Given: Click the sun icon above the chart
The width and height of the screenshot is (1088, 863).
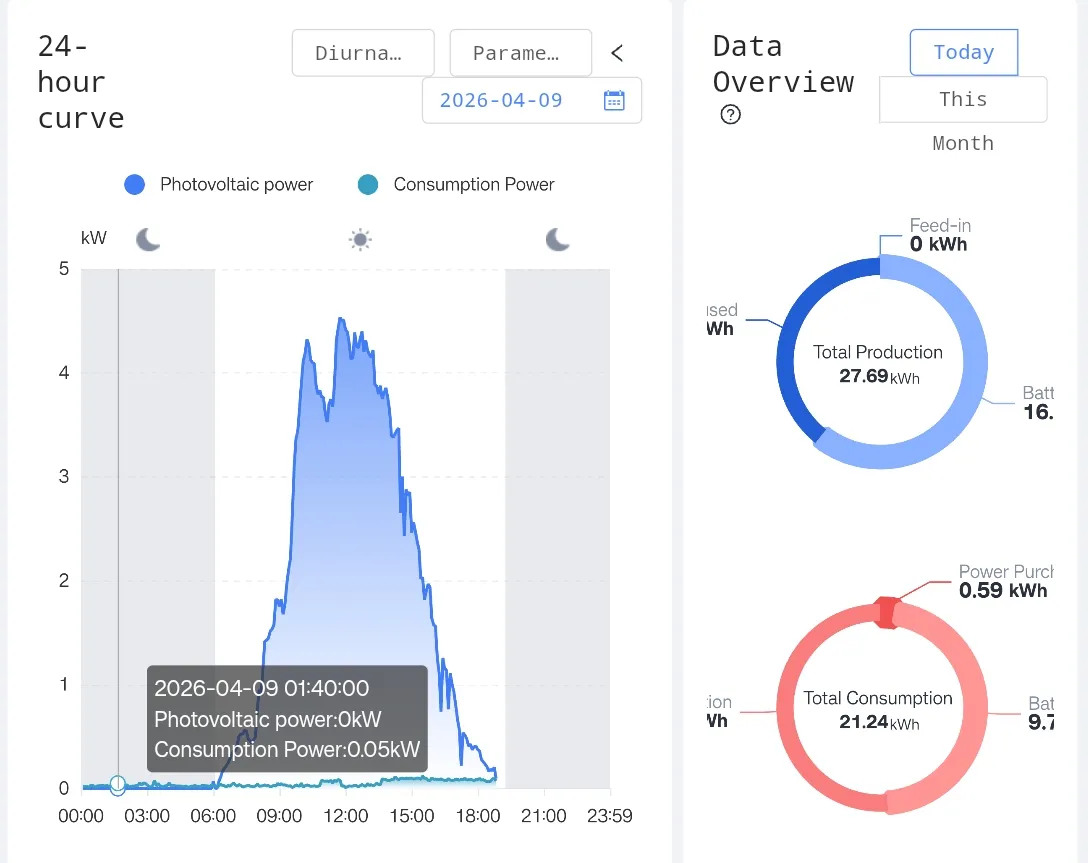Looking at the screenshot, I should coord(360,239).
